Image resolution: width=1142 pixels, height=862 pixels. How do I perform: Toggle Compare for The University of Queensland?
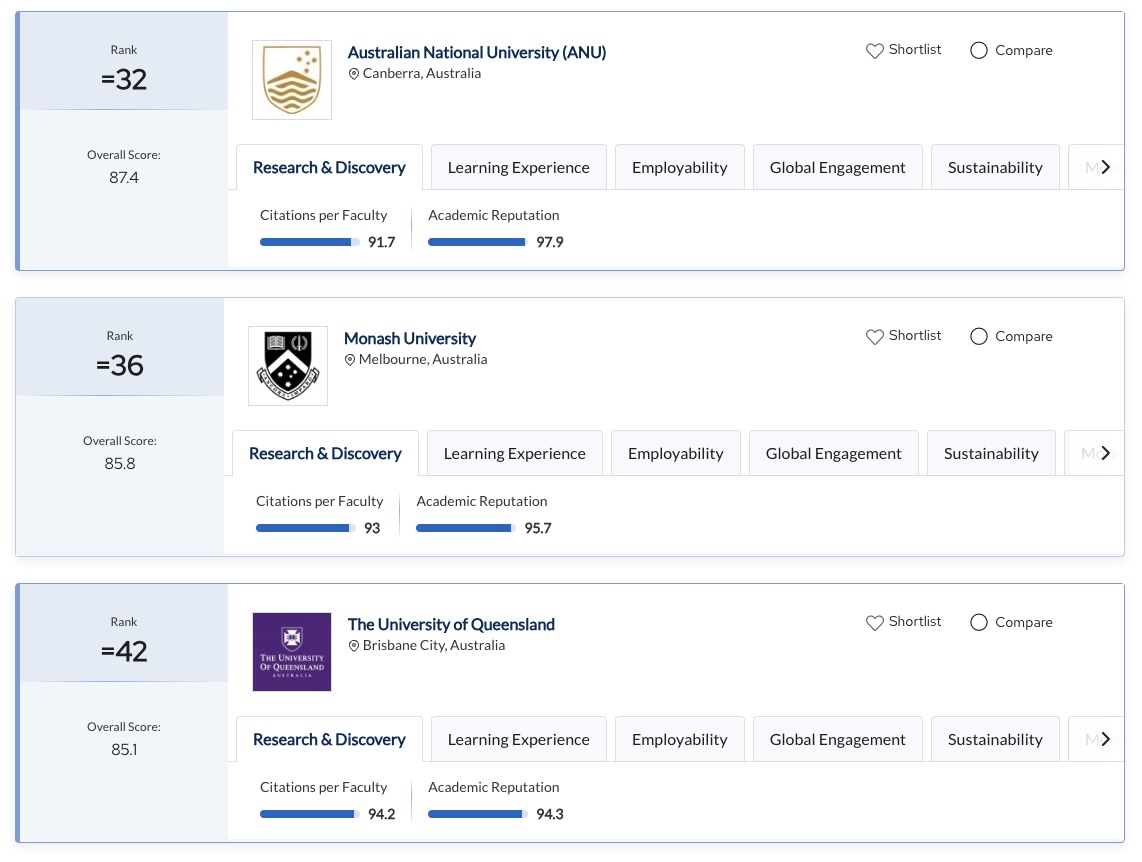pyautogui.click(x=979, y=623)
